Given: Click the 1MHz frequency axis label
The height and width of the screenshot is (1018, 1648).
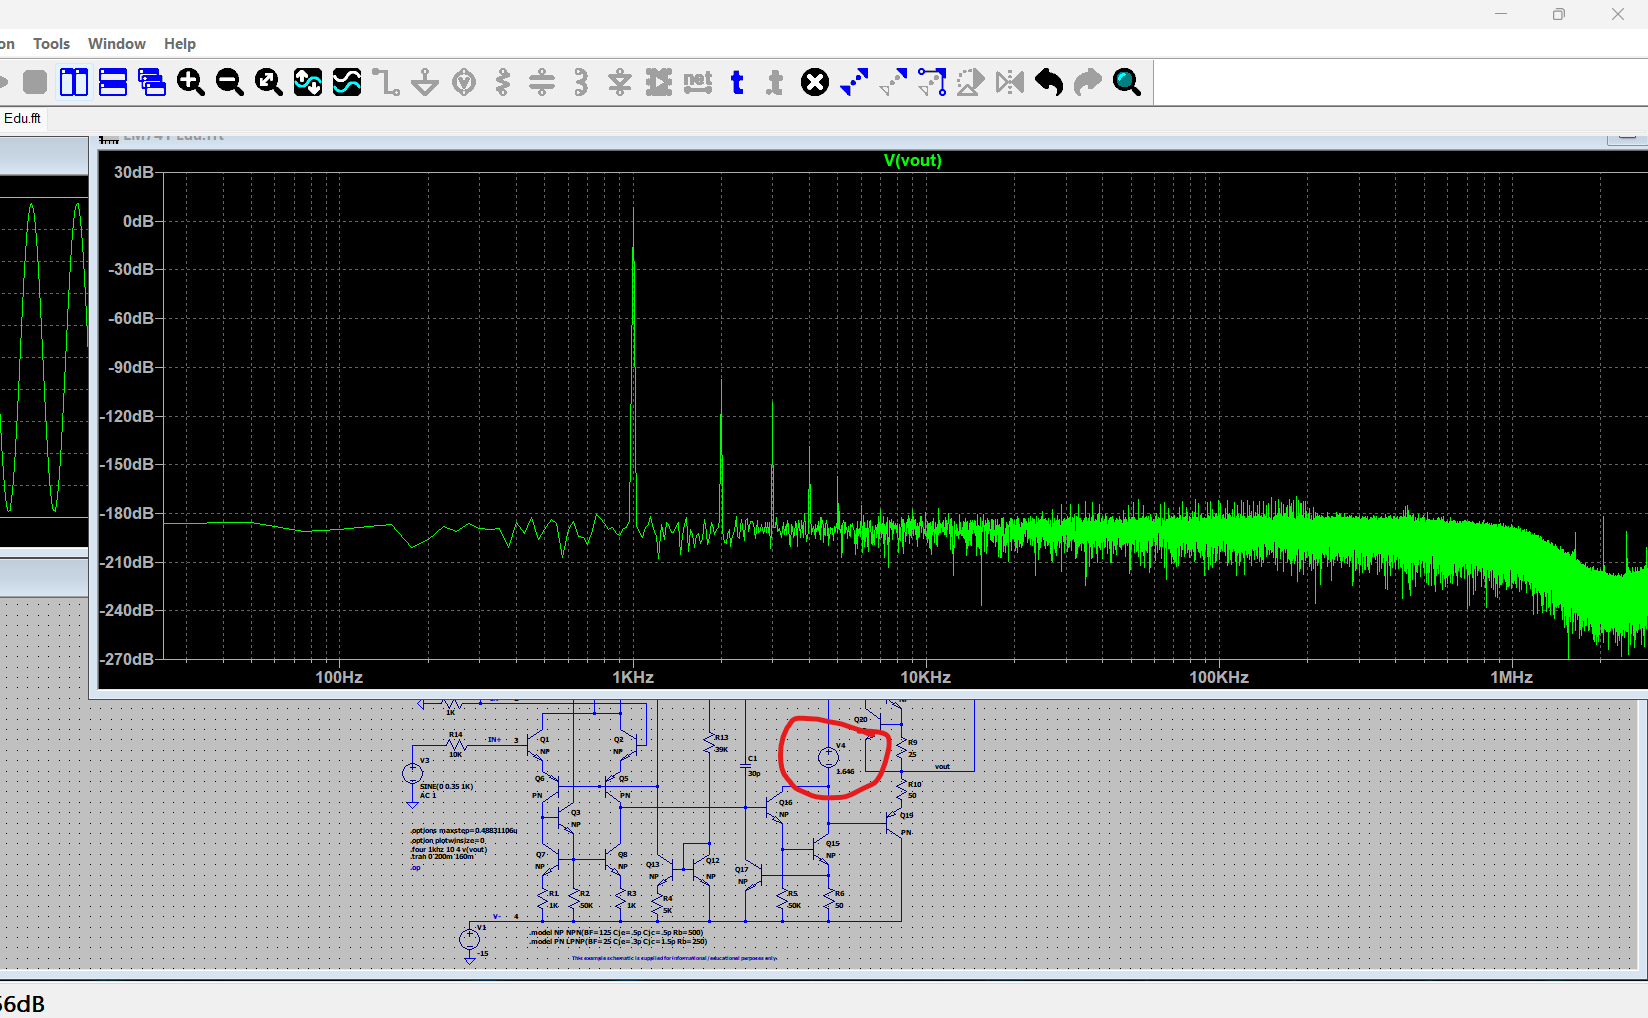Looking at the screenshot, I should tap(1511, 677).
